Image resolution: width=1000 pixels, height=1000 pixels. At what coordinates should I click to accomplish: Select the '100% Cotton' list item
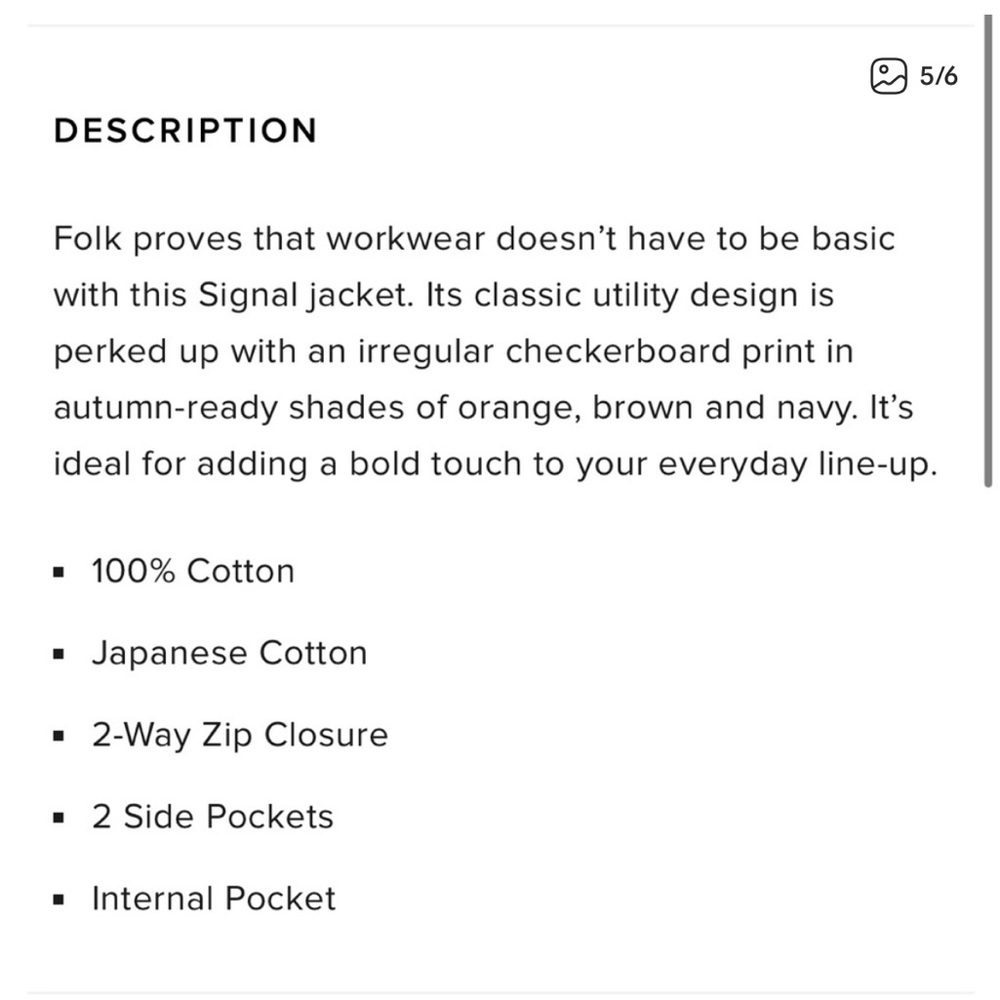pyautogui.click(x=193, y=572)
